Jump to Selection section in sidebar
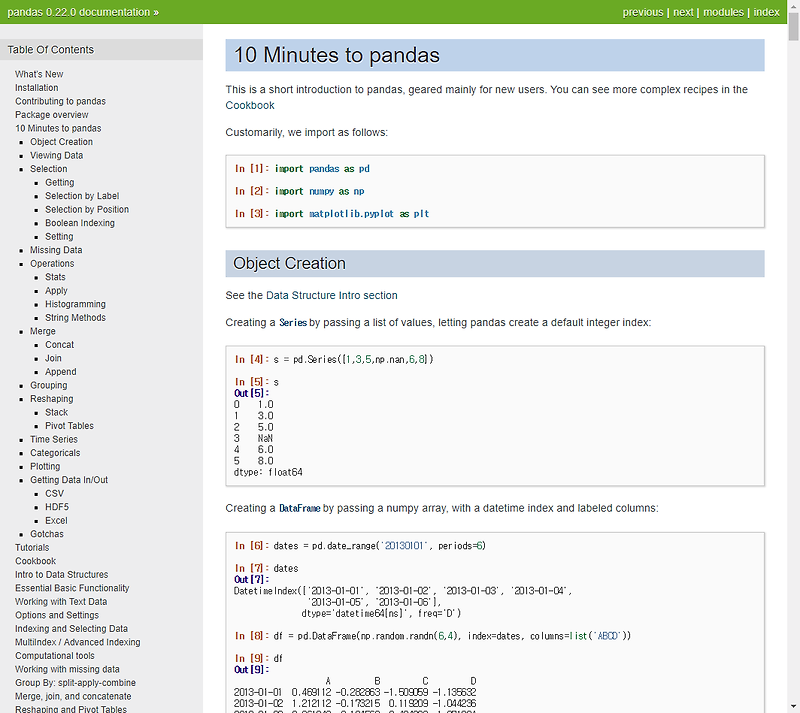Image resolution: width=800 pixels, height=713 pixels. pos(48,169)
